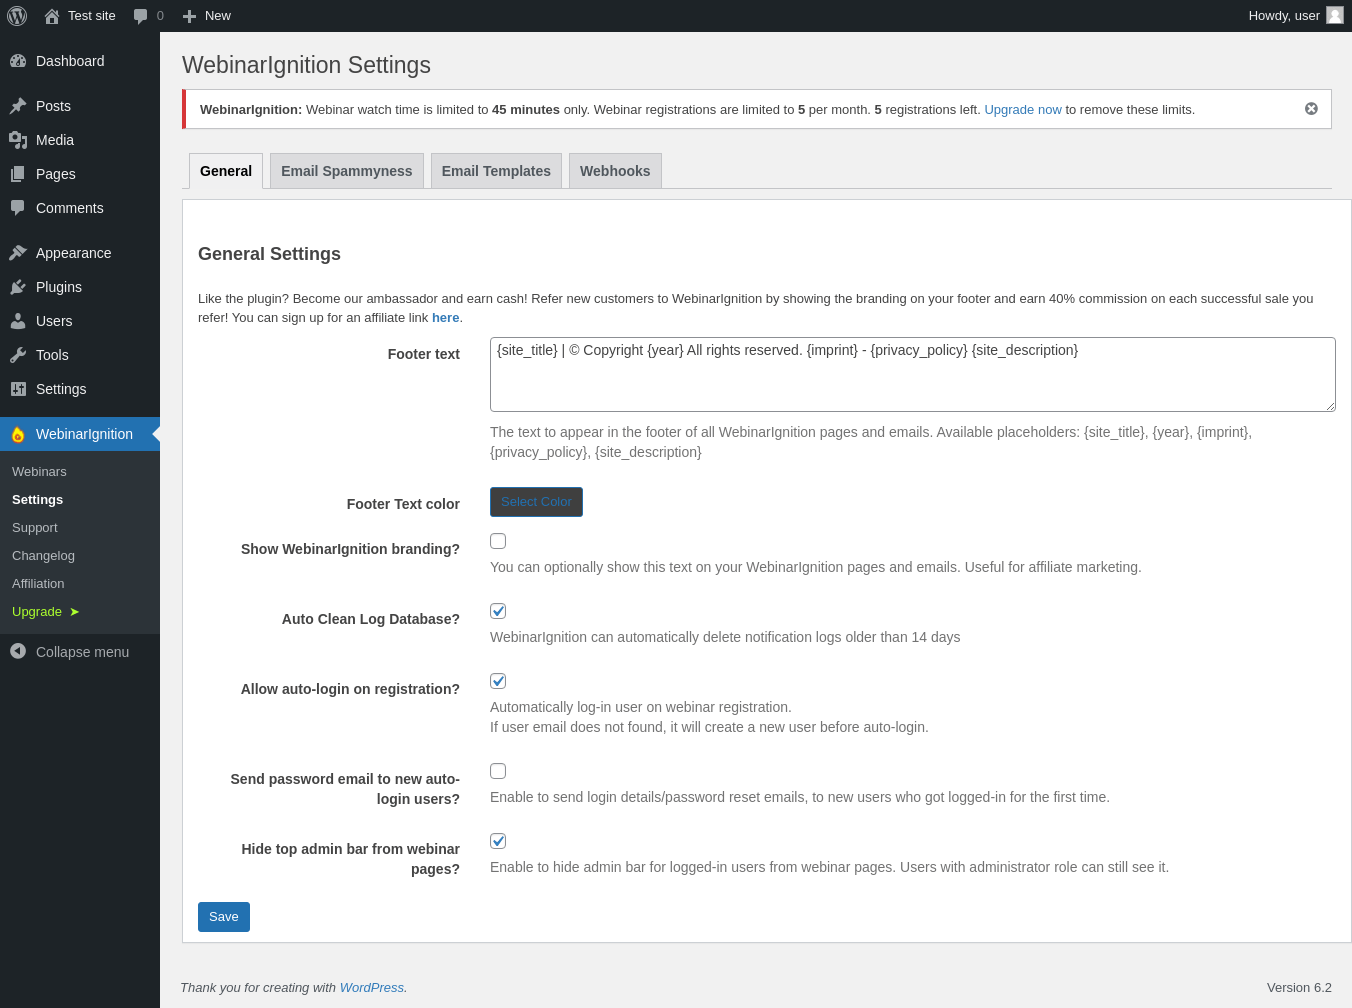This screenshot has width=1352, height=1008.
Task: Click the user avatar in admin bar
Action: pyautogui.click(x=1335, y=15)
